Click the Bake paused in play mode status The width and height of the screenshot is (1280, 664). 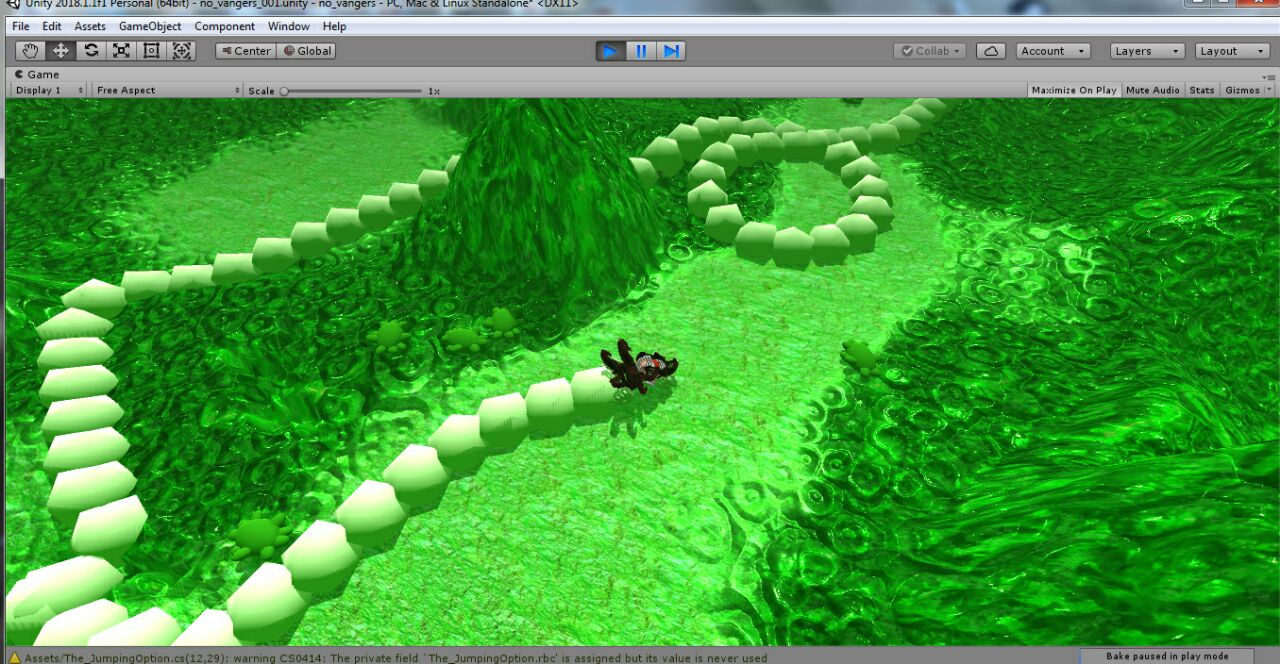tap(1167, 656)
